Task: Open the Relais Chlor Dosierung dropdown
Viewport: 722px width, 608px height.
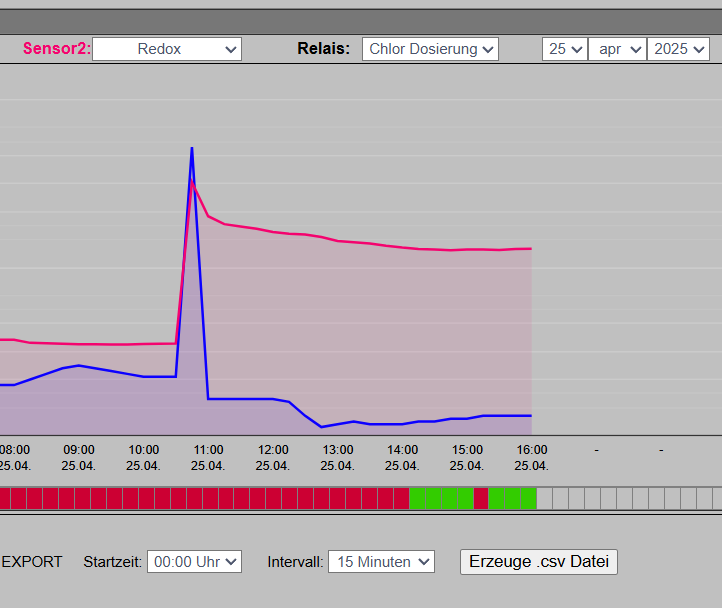Action: [x=430, y=49]
